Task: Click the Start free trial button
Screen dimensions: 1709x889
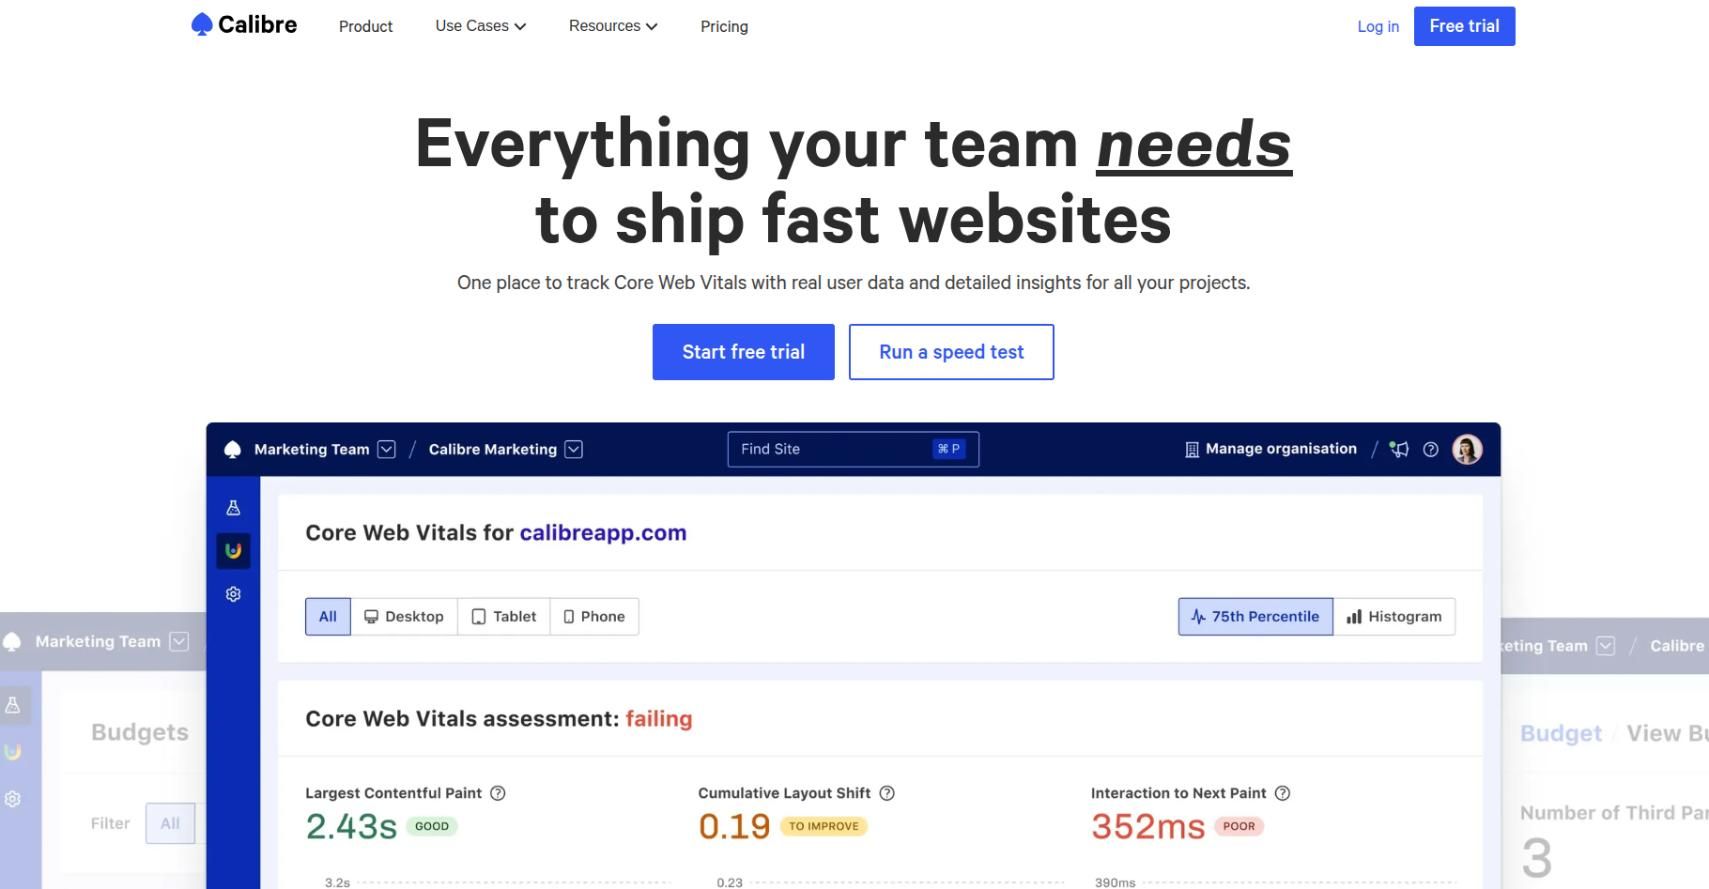Action: [x=743, y=352]
